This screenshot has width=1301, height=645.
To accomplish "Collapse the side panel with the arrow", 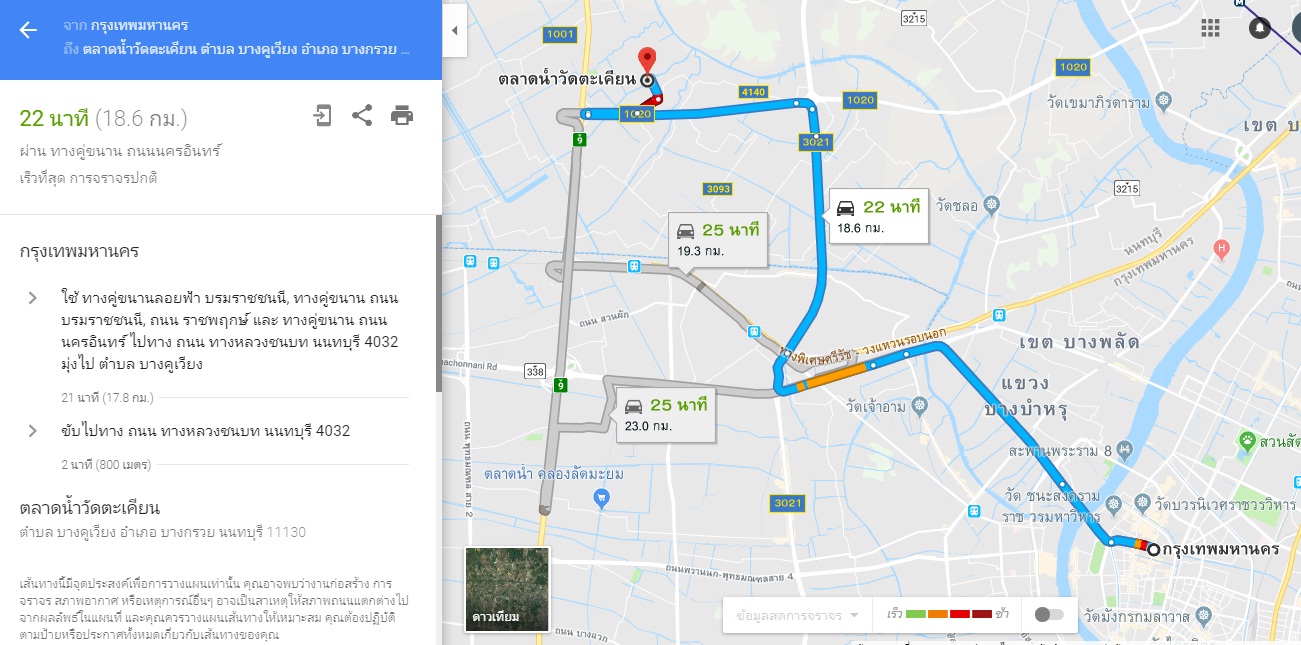I will pyautogui.click(x=454, y=30).
